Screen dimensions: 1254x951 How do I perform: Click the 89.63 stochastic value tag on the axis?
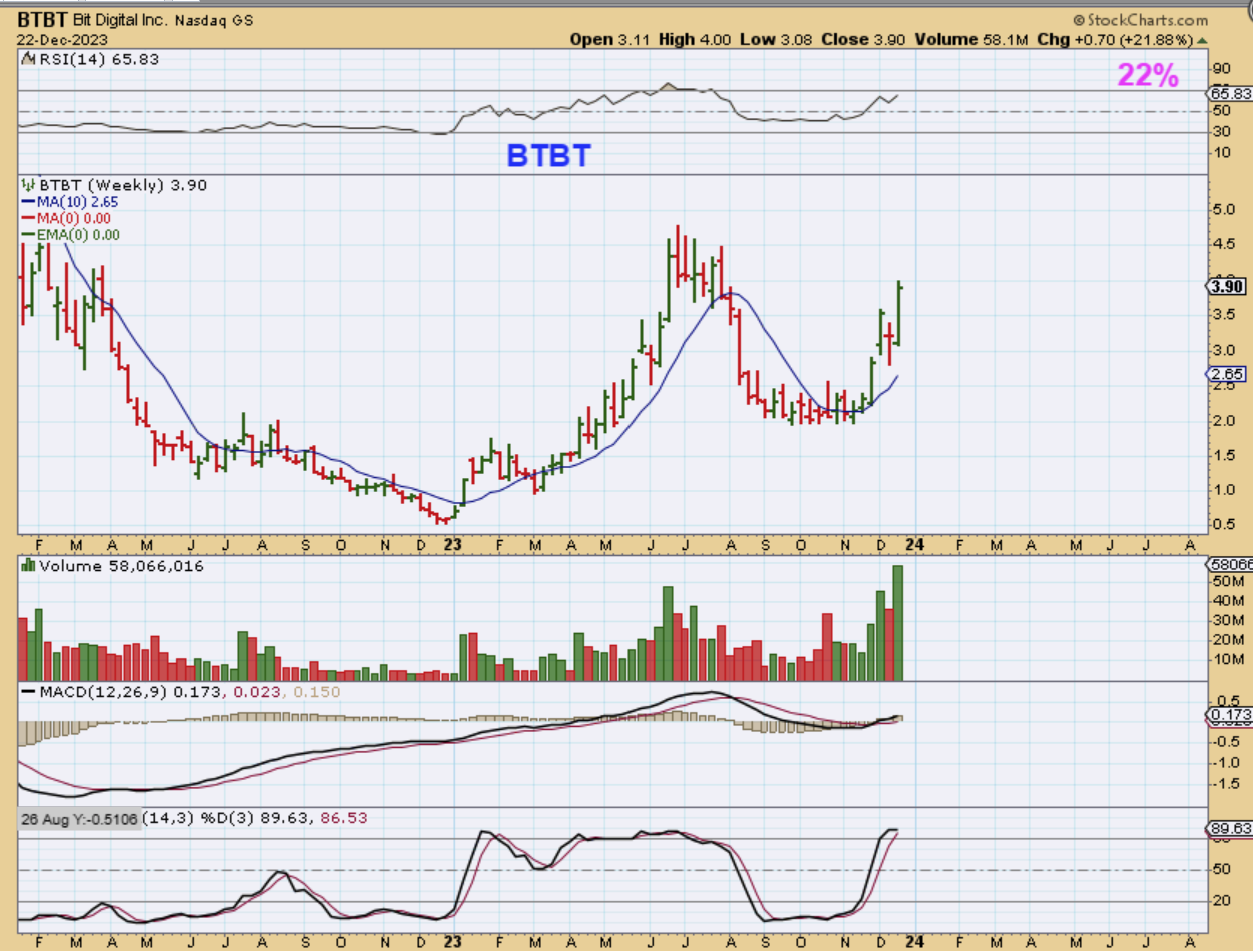click(1230, 829)
